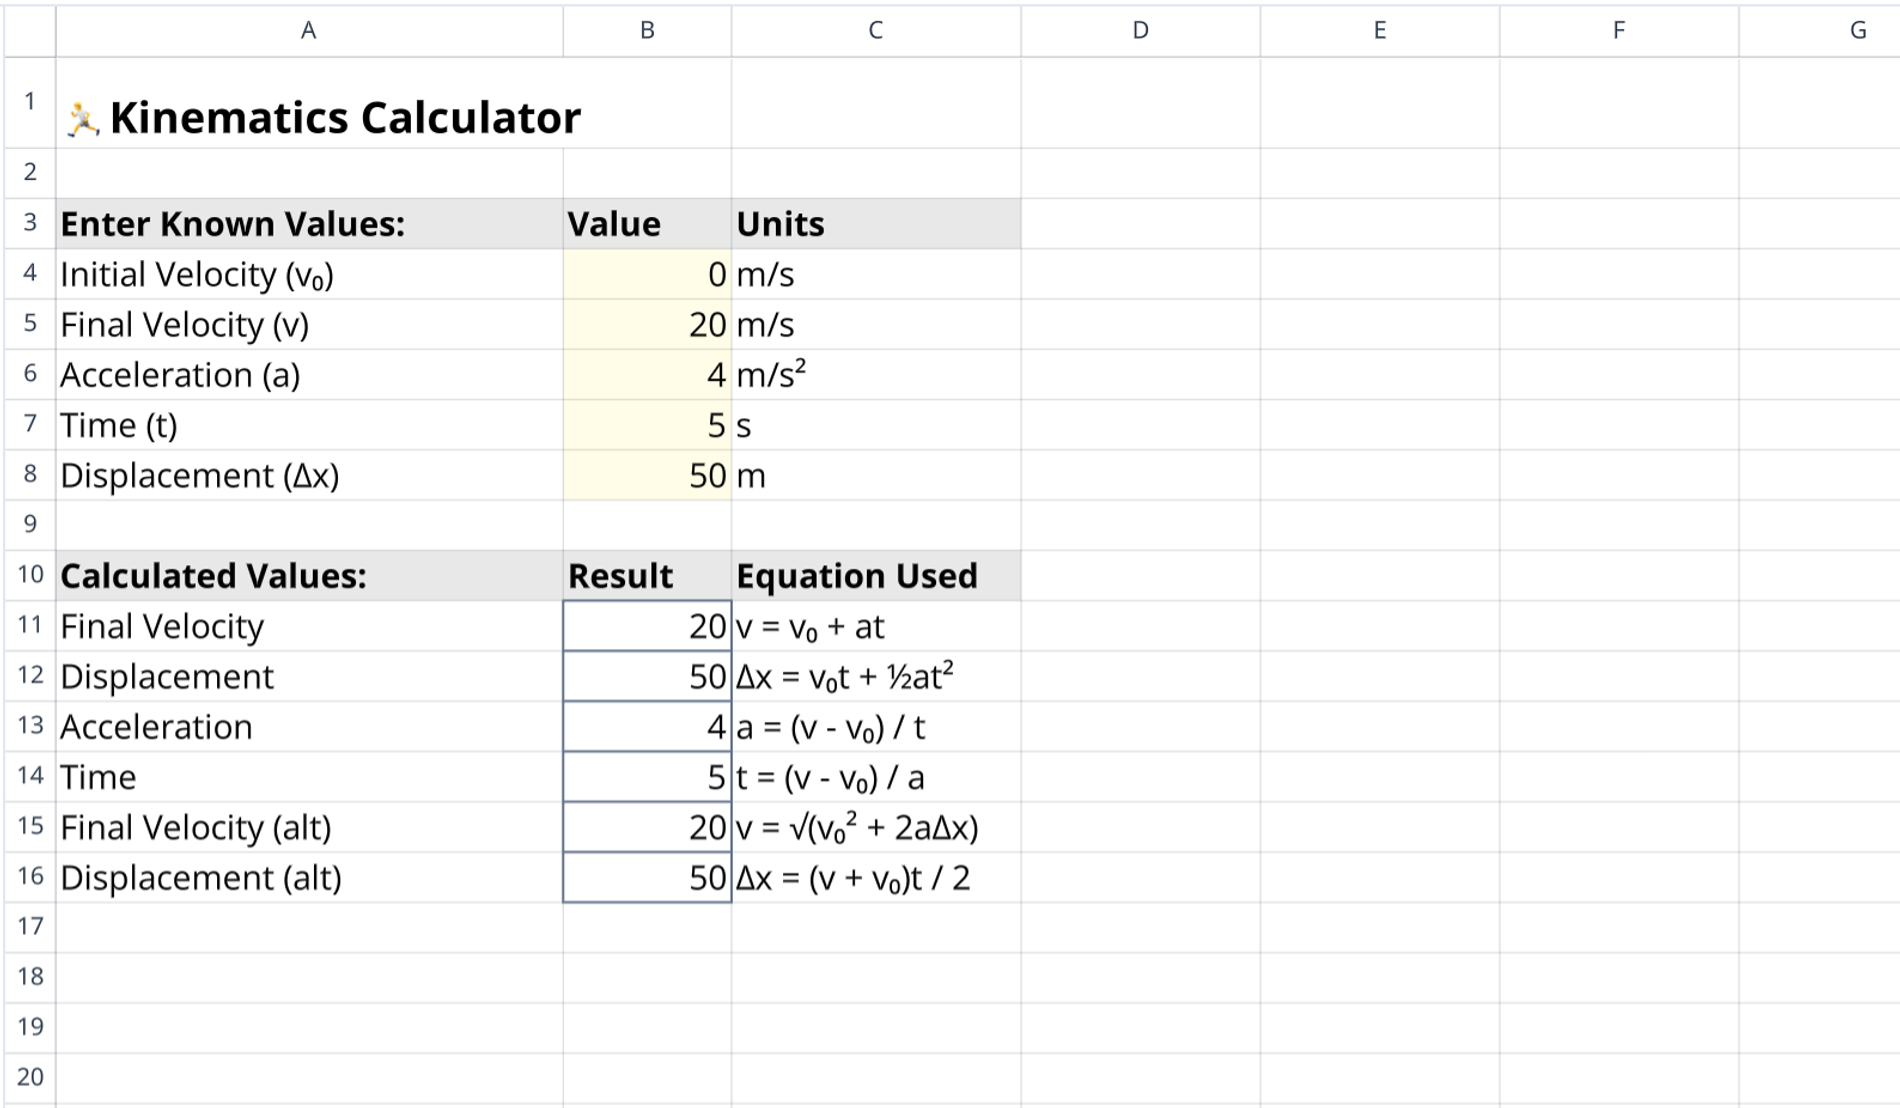Image resolution: width=1900 pixels, height=1108 pixels.
Task: Select column B header
Action: [x=646, y=30]
